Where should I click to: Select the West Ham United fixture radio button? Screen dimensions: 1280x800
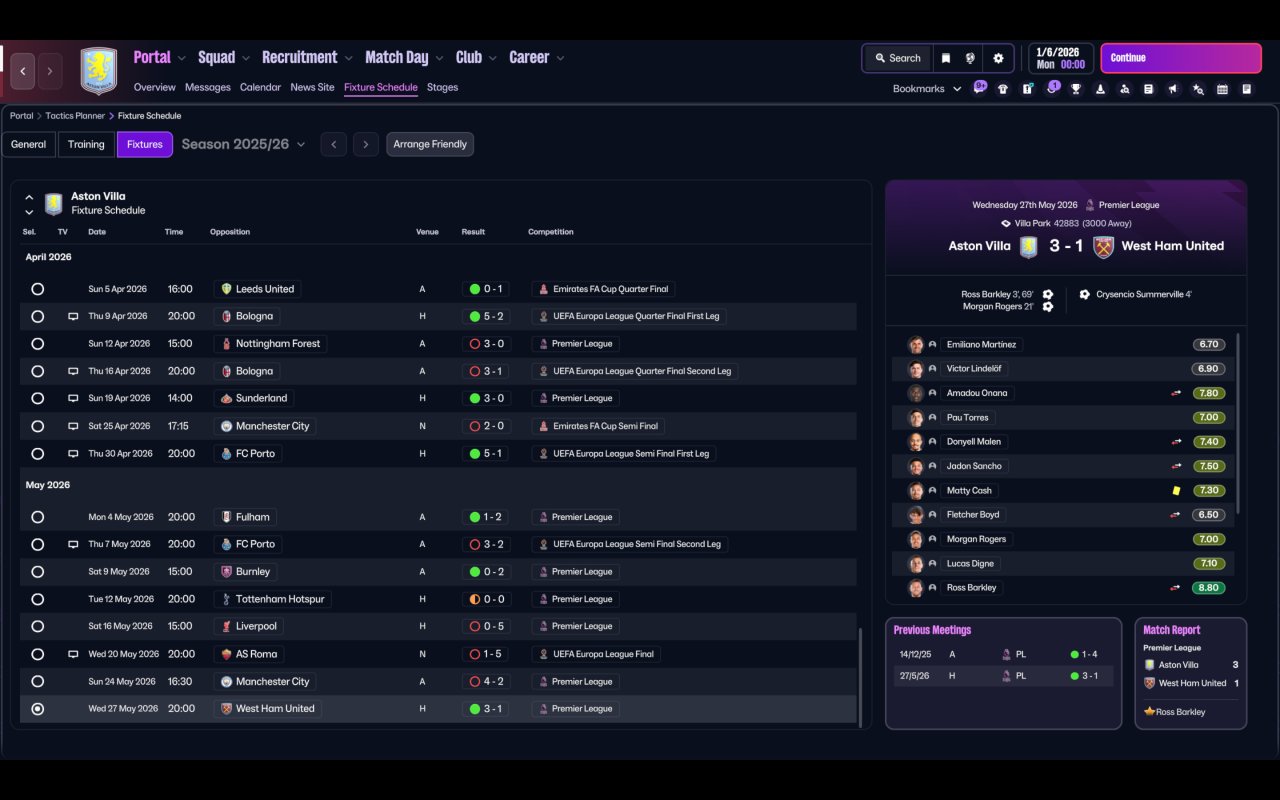point(37,709)
